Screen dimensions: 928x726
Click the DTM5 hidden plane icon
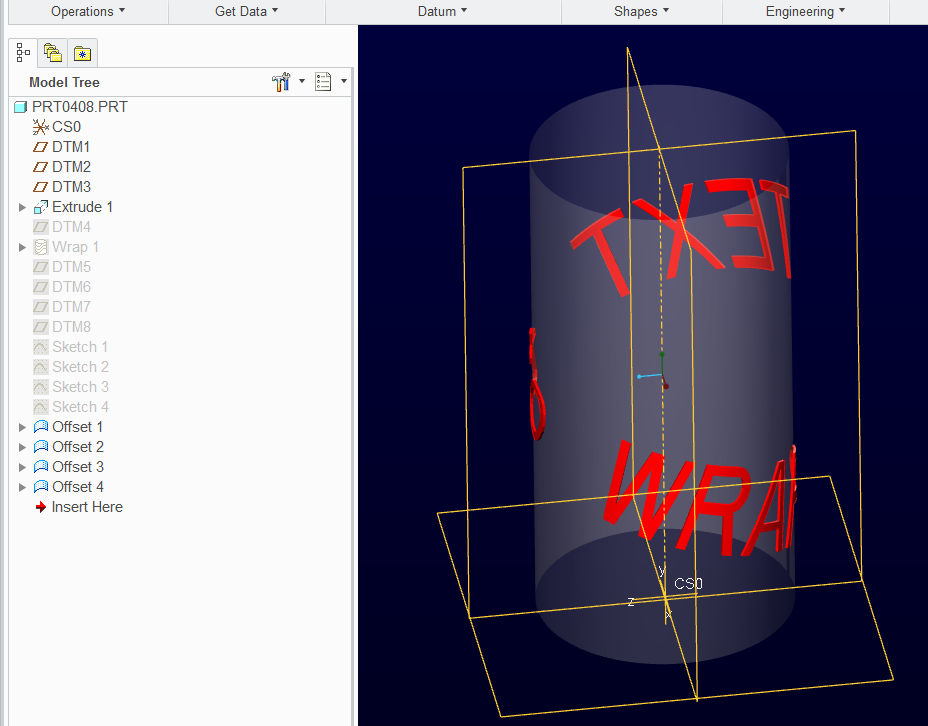point(41,267)
